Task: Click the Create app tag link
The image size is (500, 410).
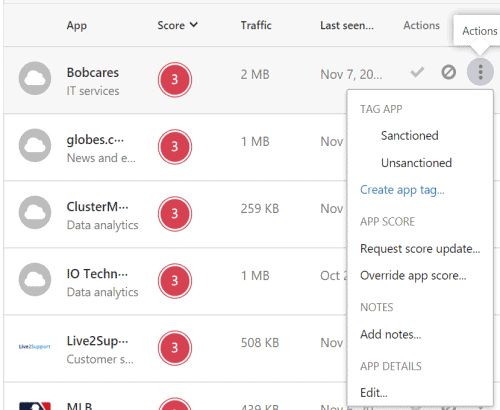Action: click(402, 190)
